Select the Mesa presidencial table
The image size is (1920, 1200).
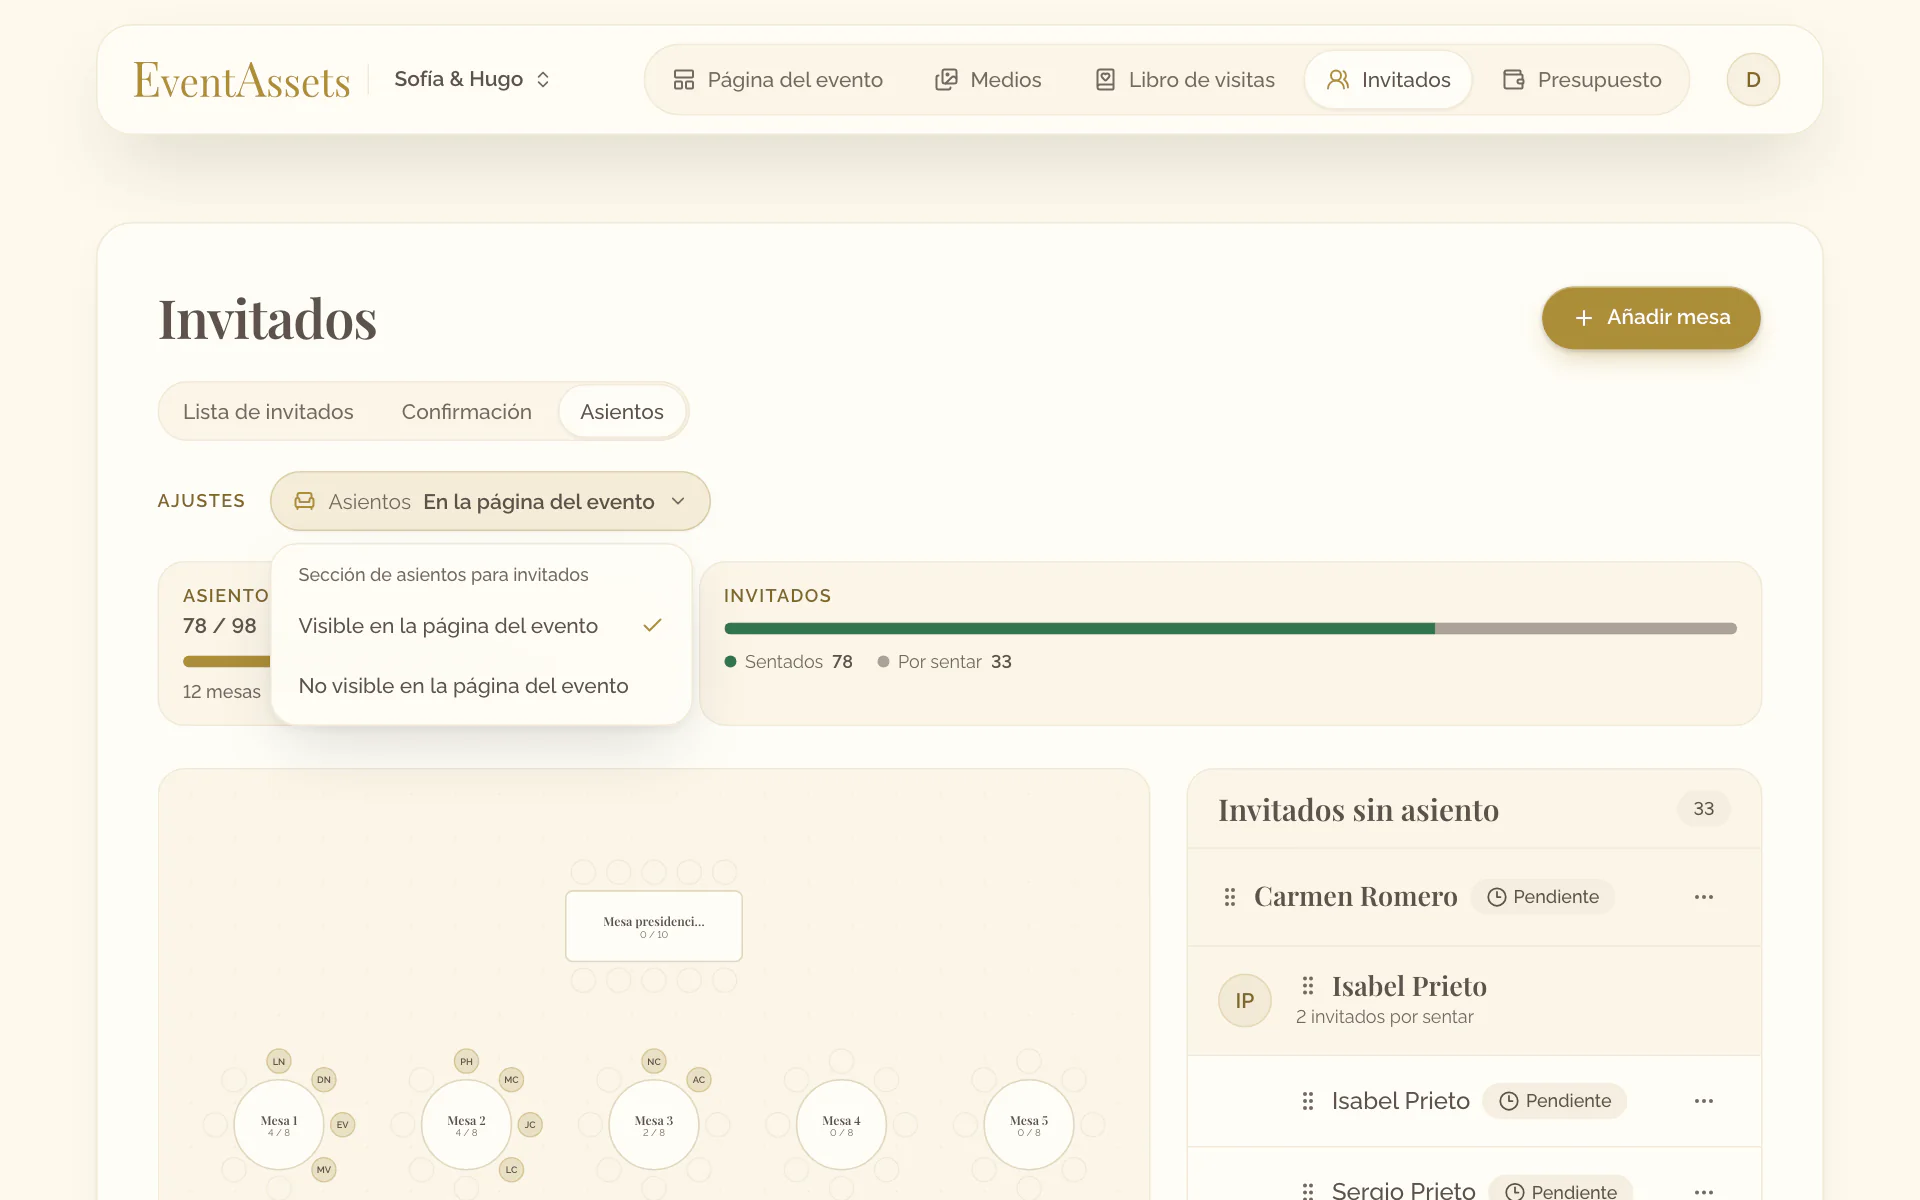click(x=654, y=926)
